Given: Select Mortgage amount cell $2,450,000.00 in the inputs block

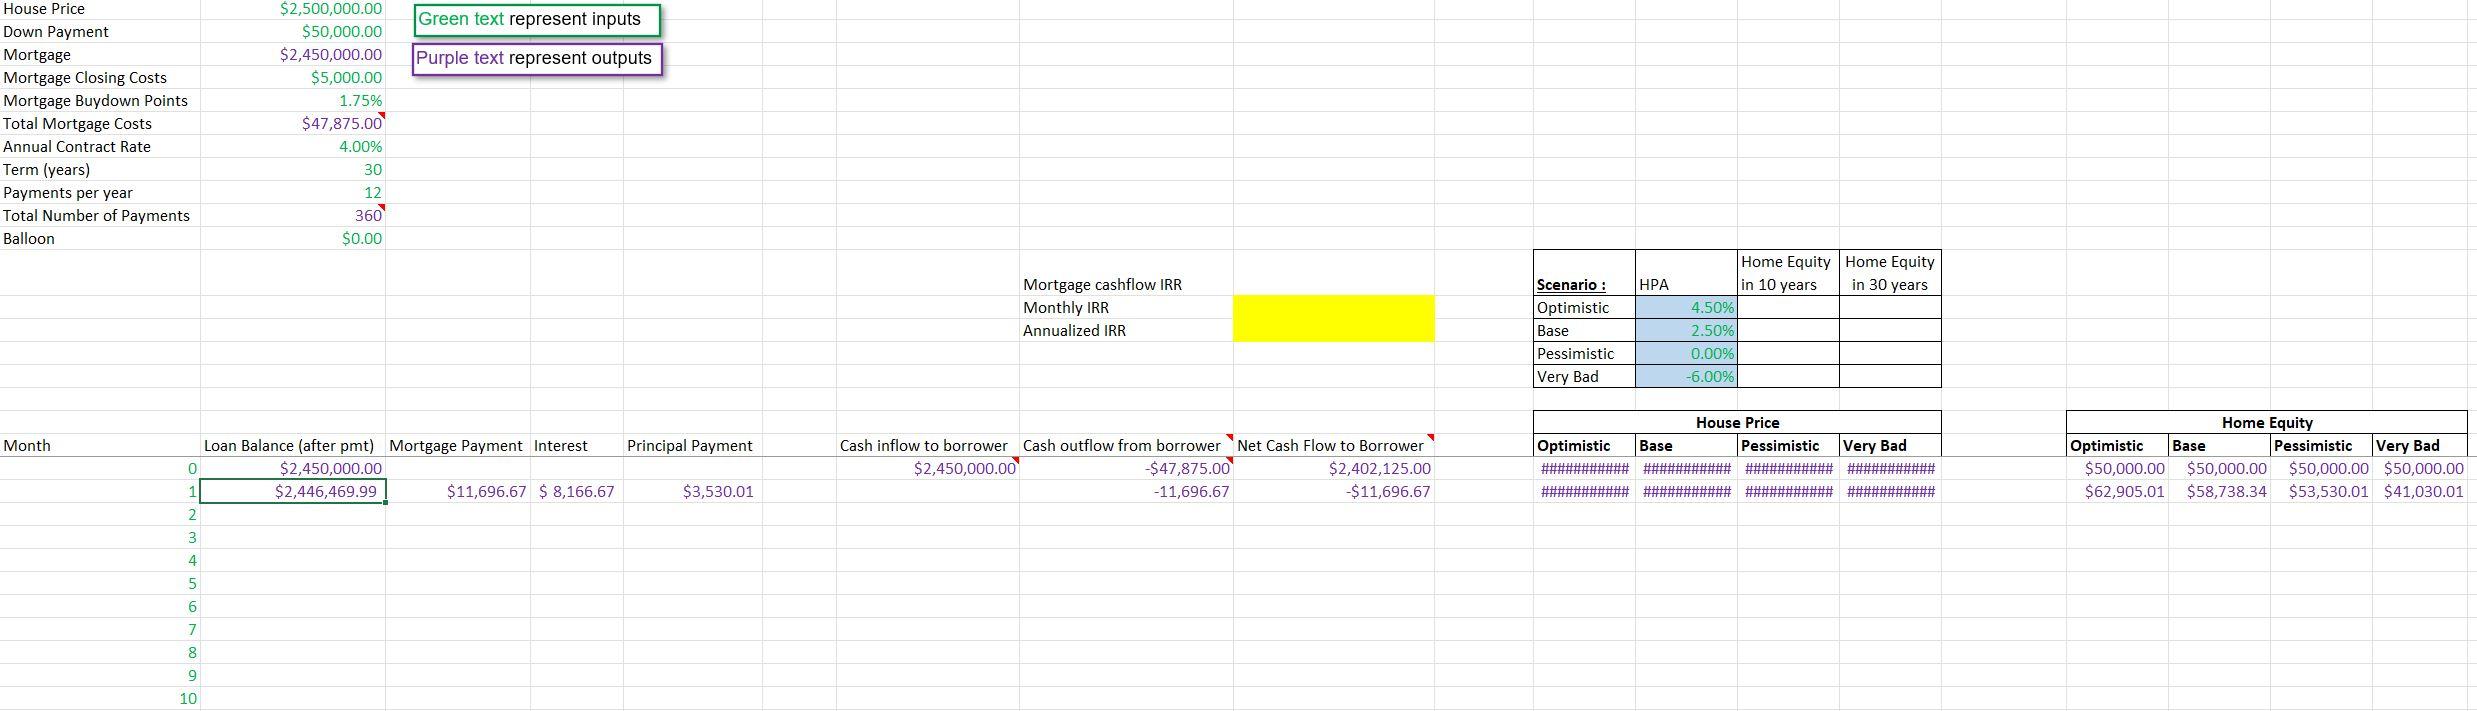Looking at the screenshot, I should pyautogui.click(x=330, y=55).
